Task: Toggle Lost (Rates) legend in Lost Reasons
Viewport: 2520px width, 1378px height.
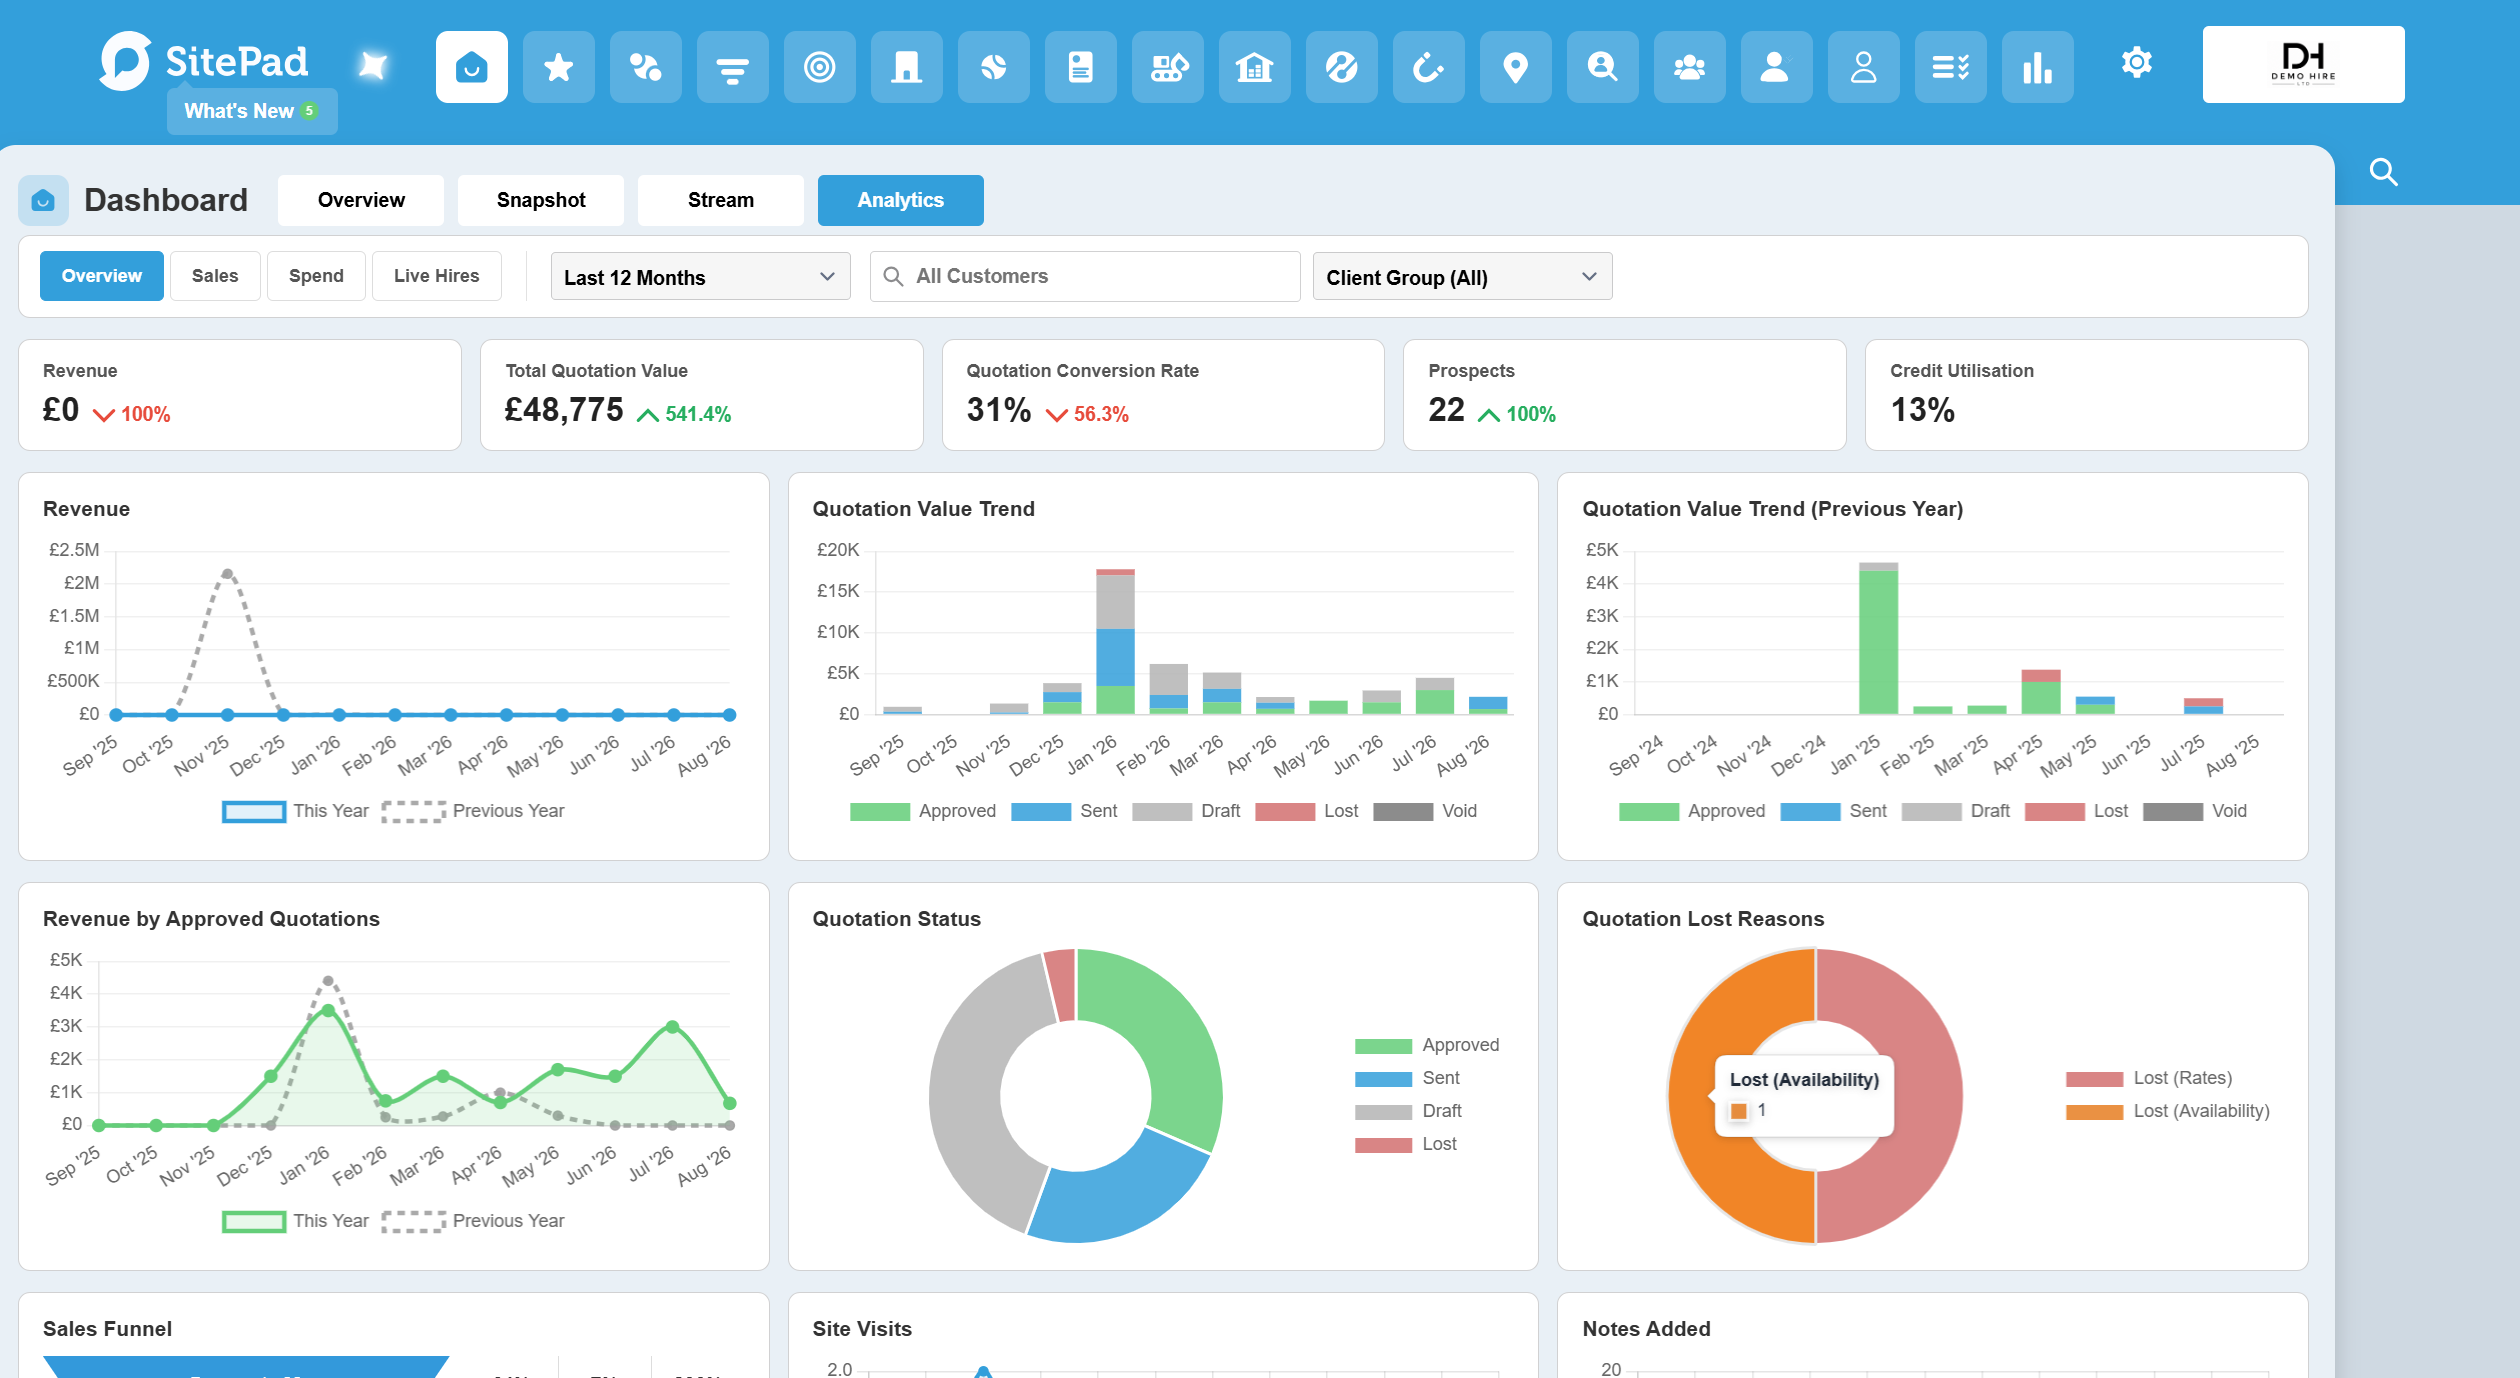Action: [x=2149, y=1078]
